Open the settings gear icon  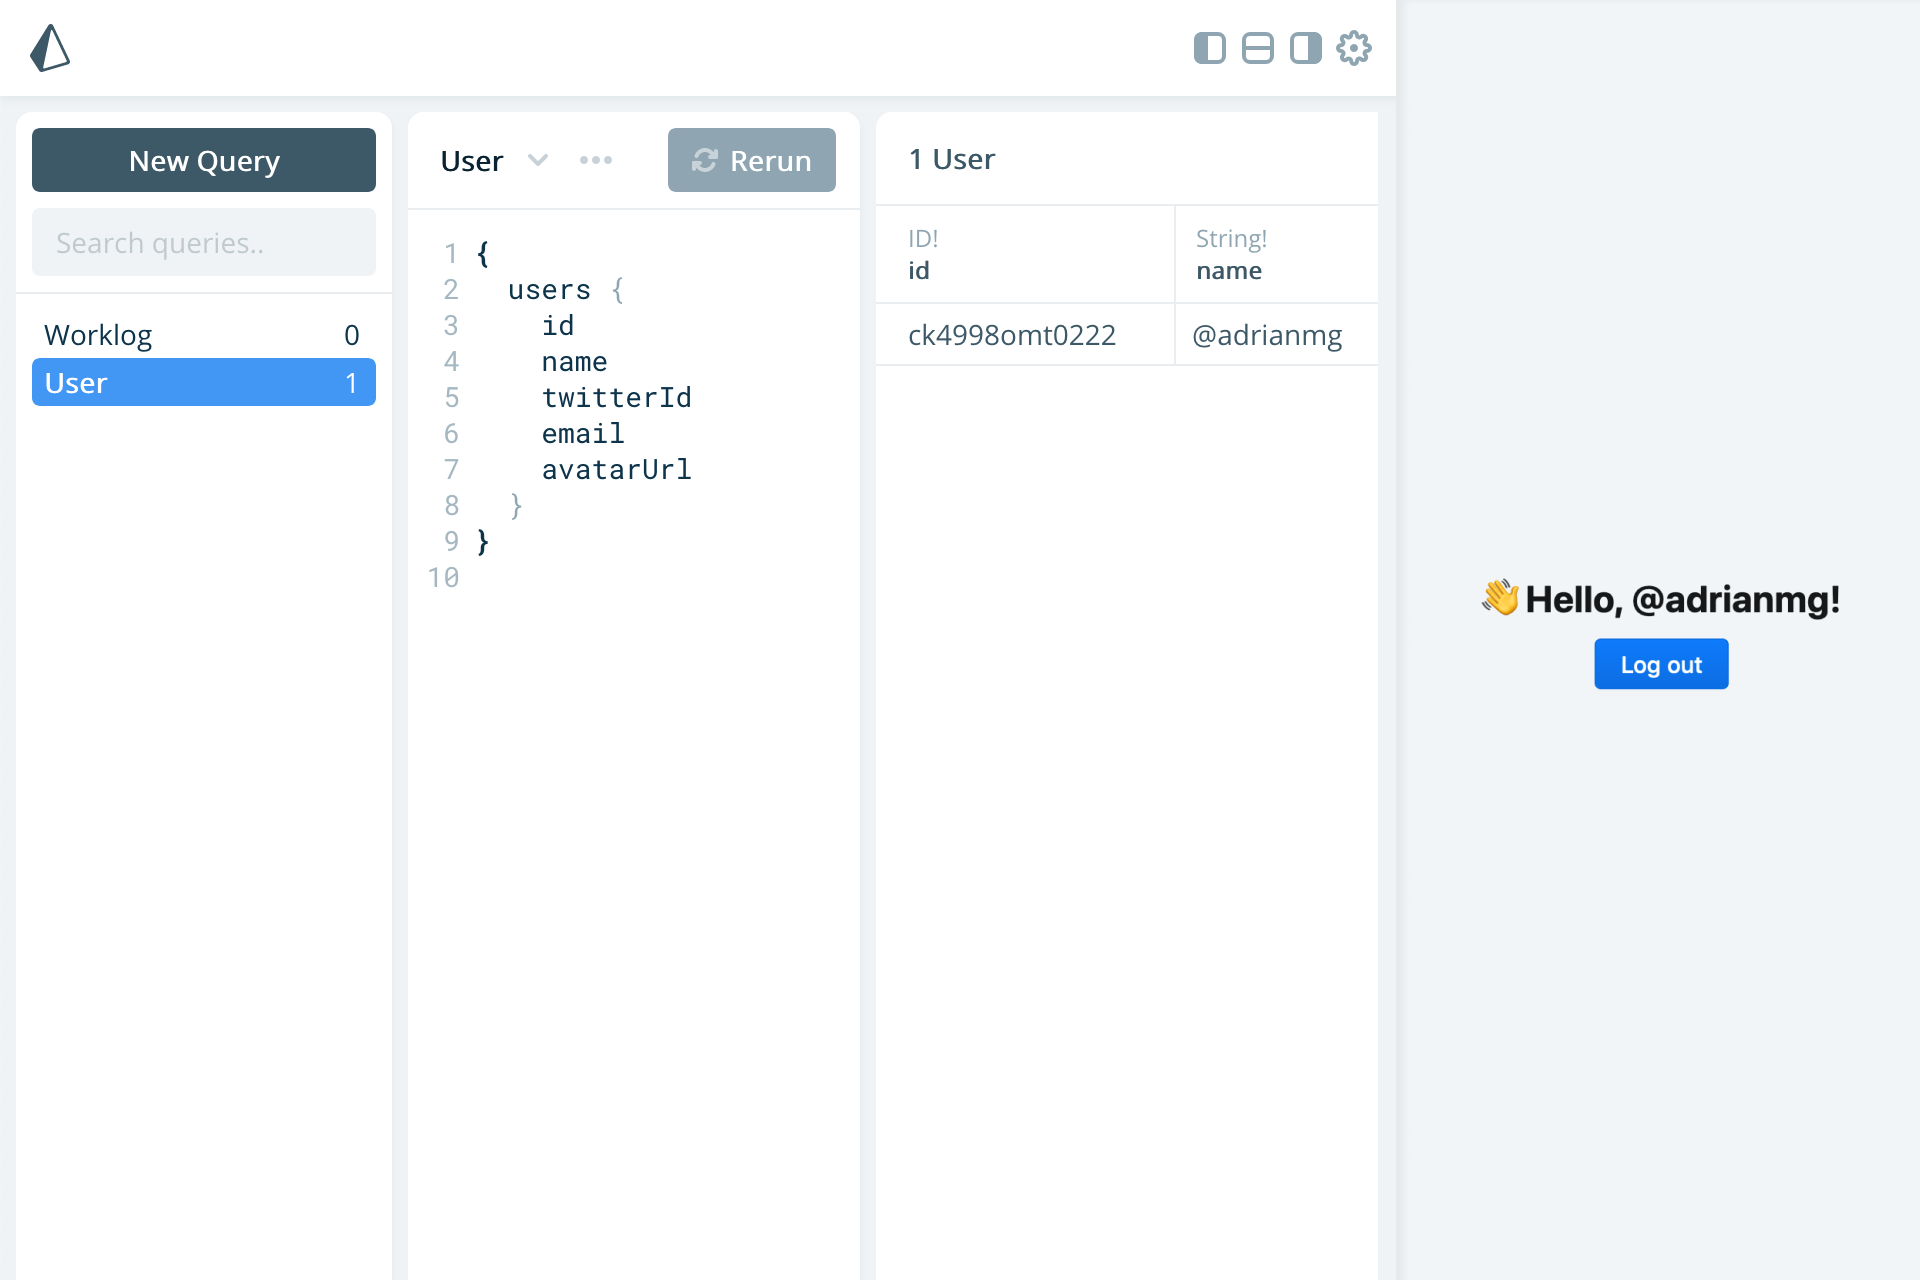pyautogui.click(x=1353, y=48)
